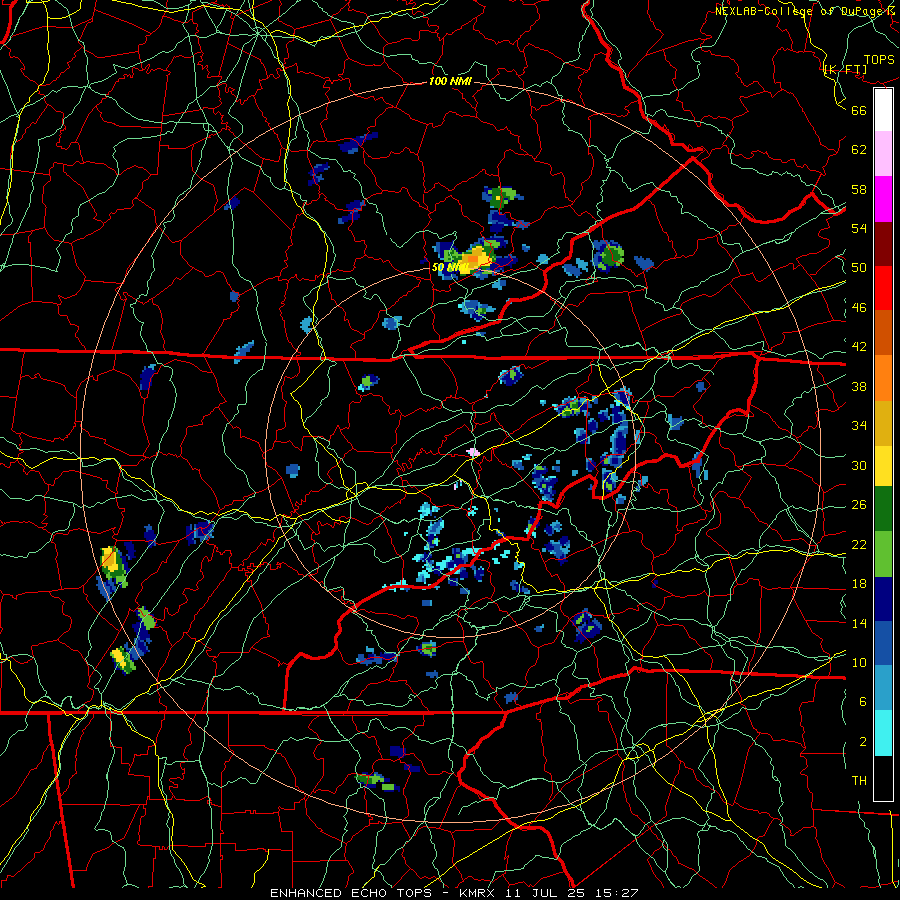Click the light pink legend swatch
The image size is (900, 900).
(883, 154)
